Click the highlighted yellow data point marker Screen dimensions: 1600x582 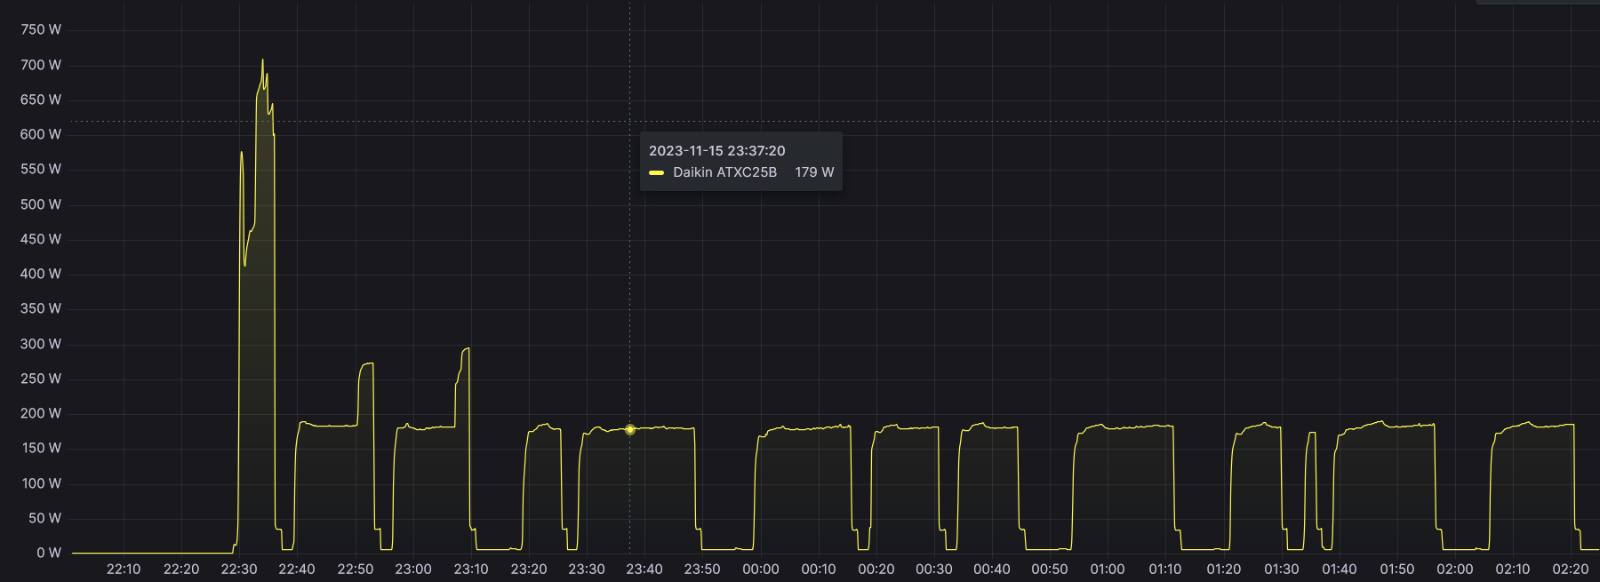click(x=630, y=430)
